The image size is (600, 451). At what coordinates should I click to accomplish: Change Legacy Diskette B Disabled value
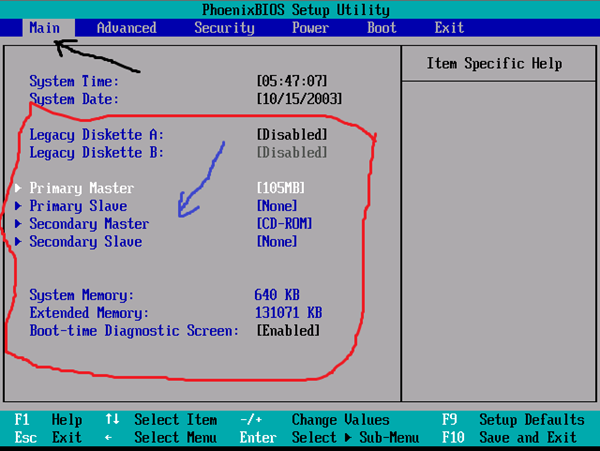(x=292, y=153)
